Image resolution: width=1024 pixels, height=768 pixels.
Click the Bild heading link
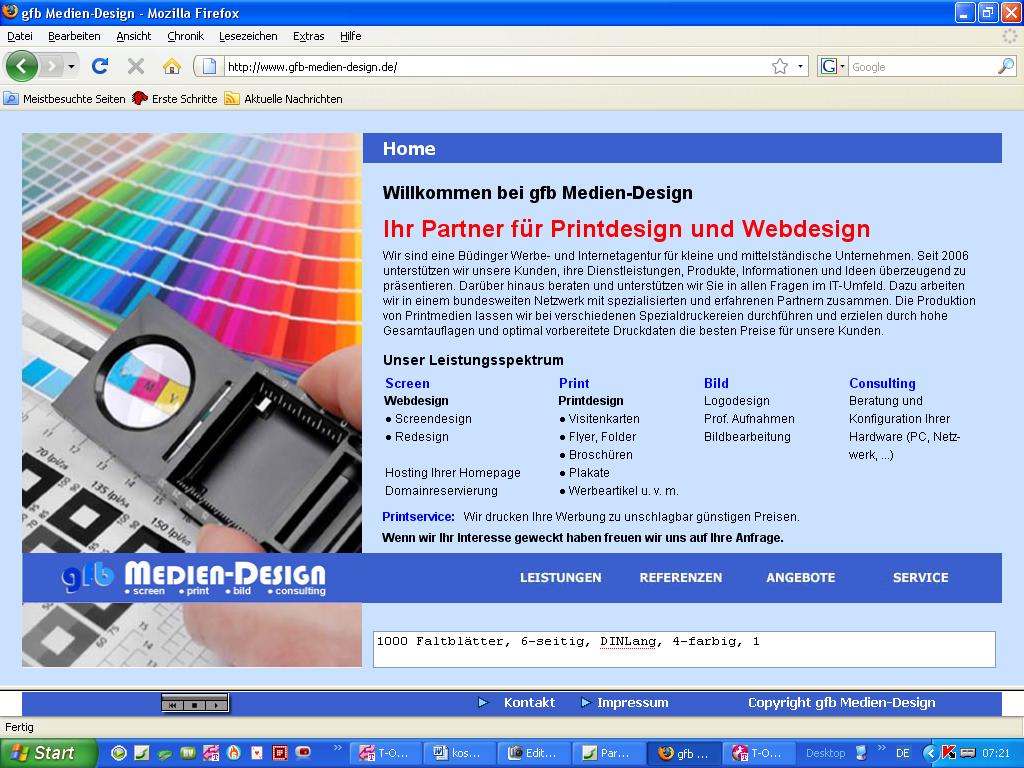click(x=716, y=383)
